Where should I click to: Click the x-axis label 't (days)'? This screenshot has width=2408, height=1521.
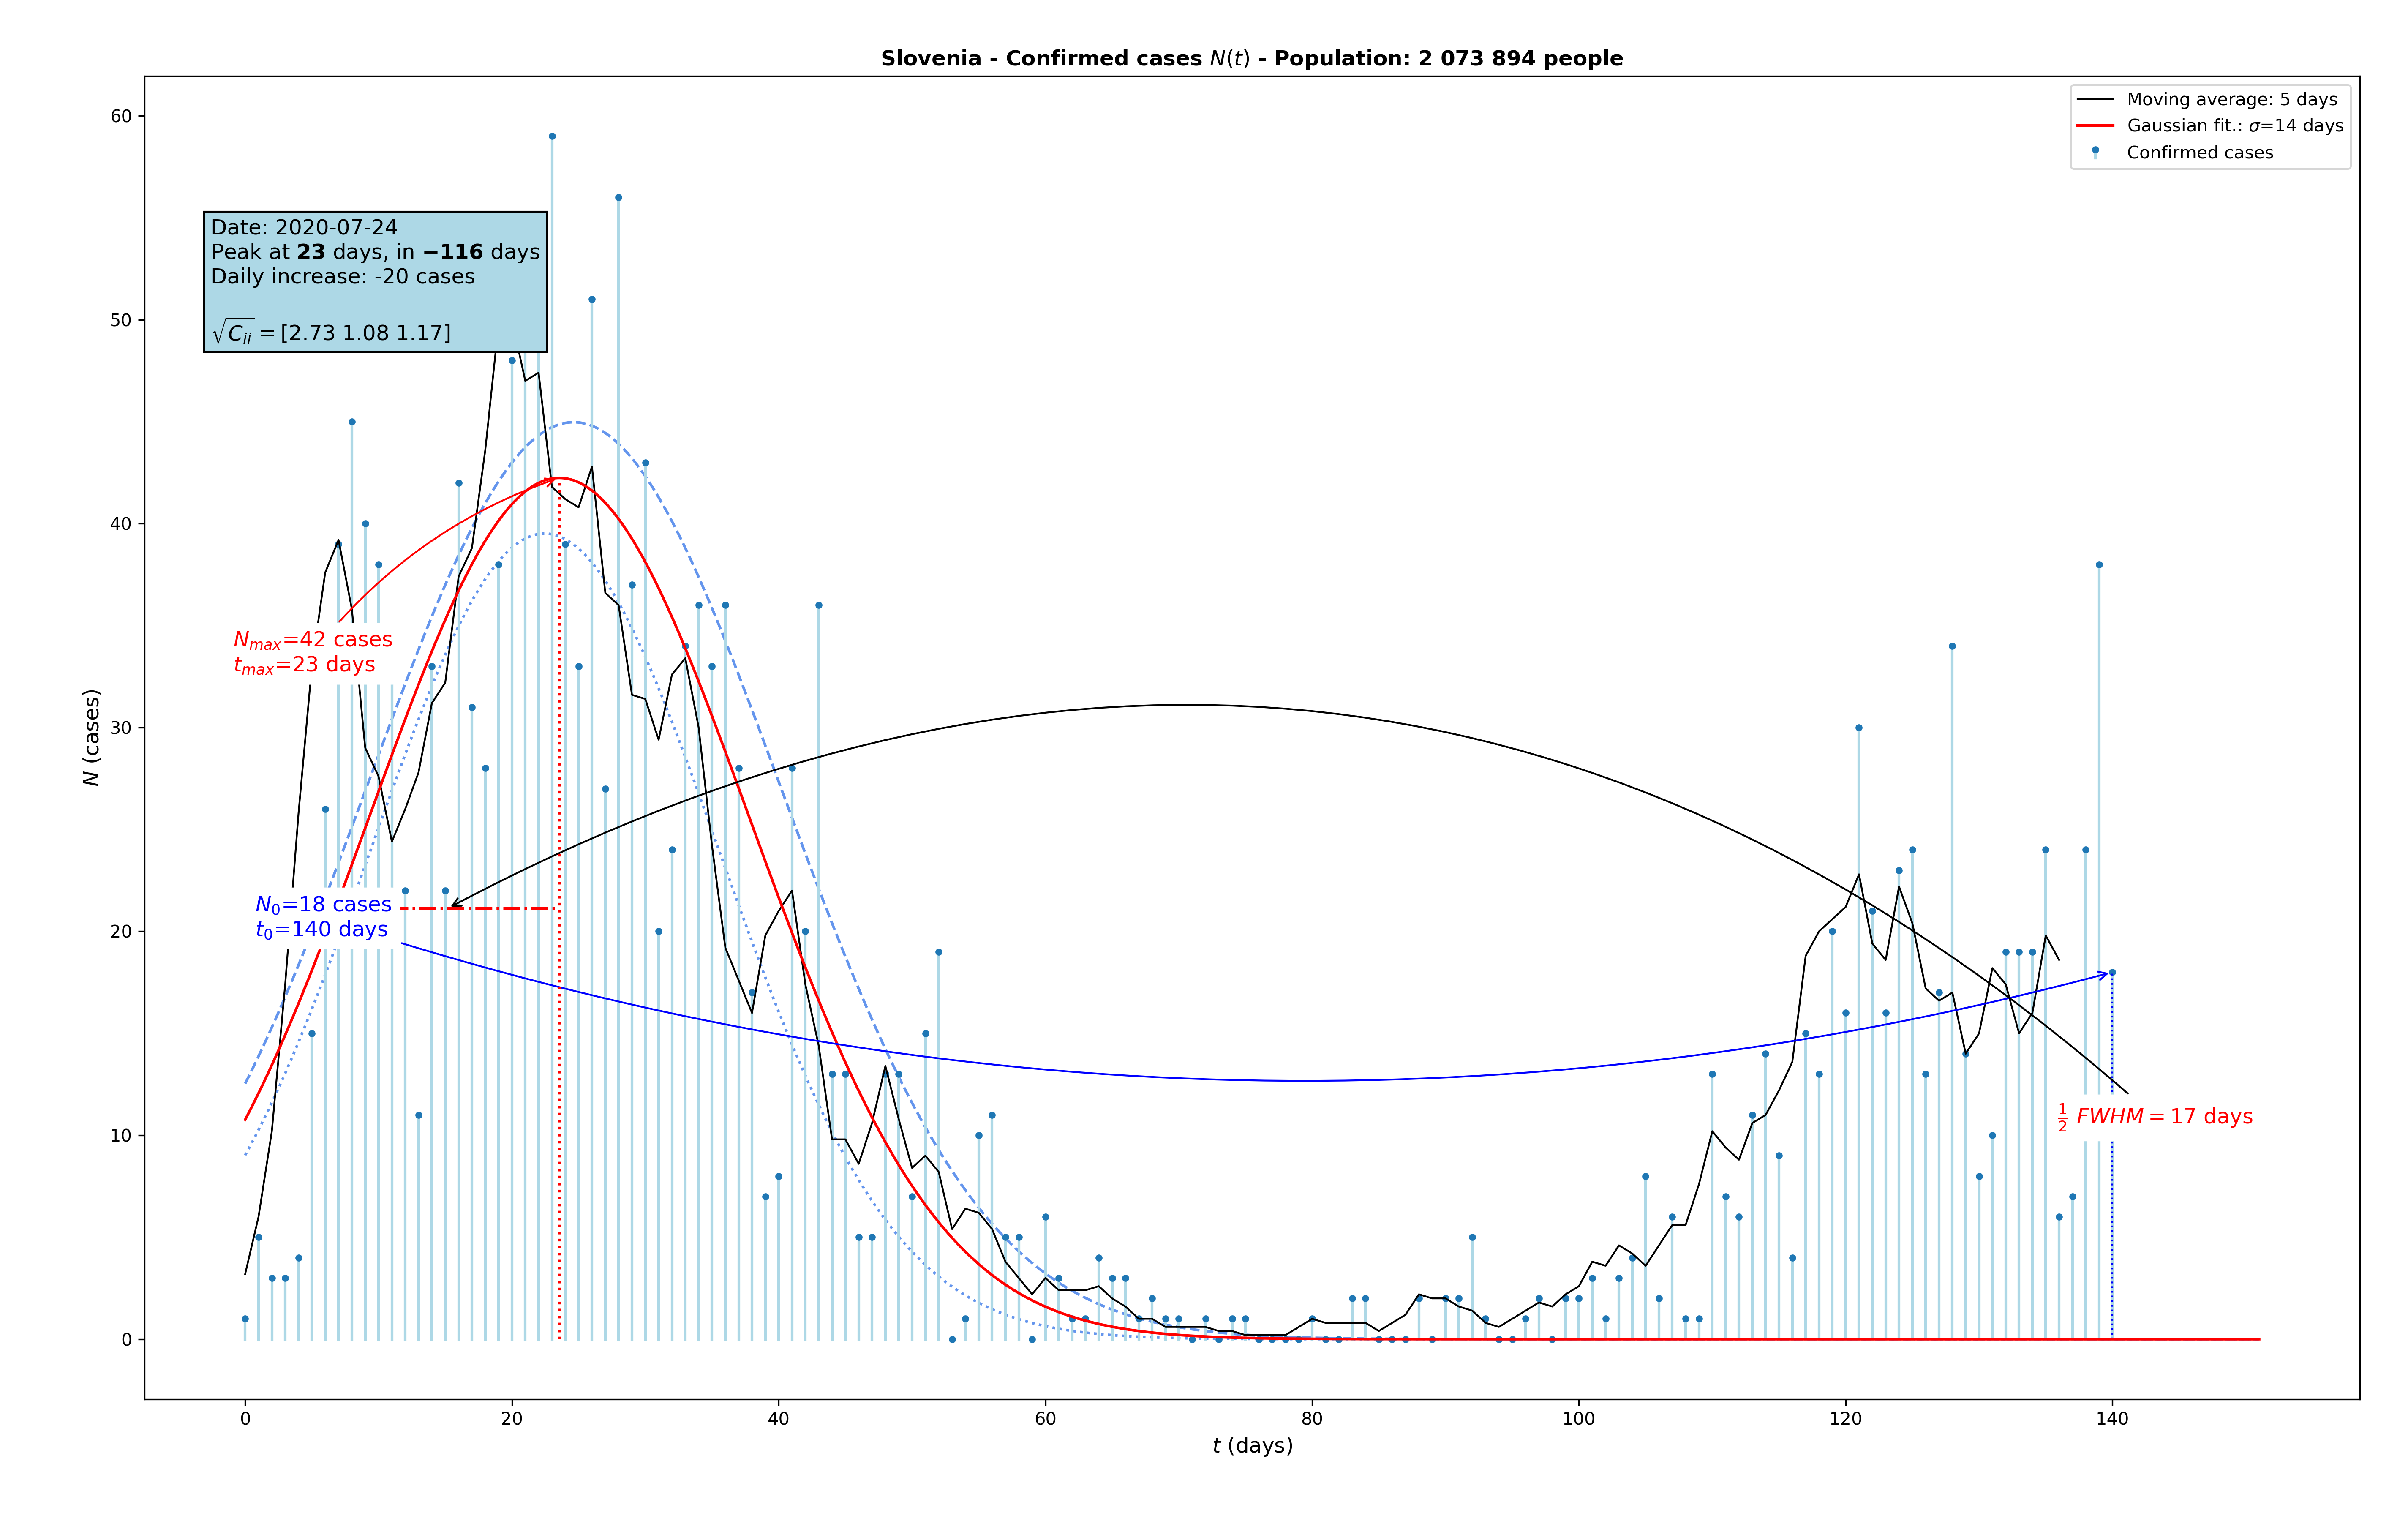[1252, 1445]
